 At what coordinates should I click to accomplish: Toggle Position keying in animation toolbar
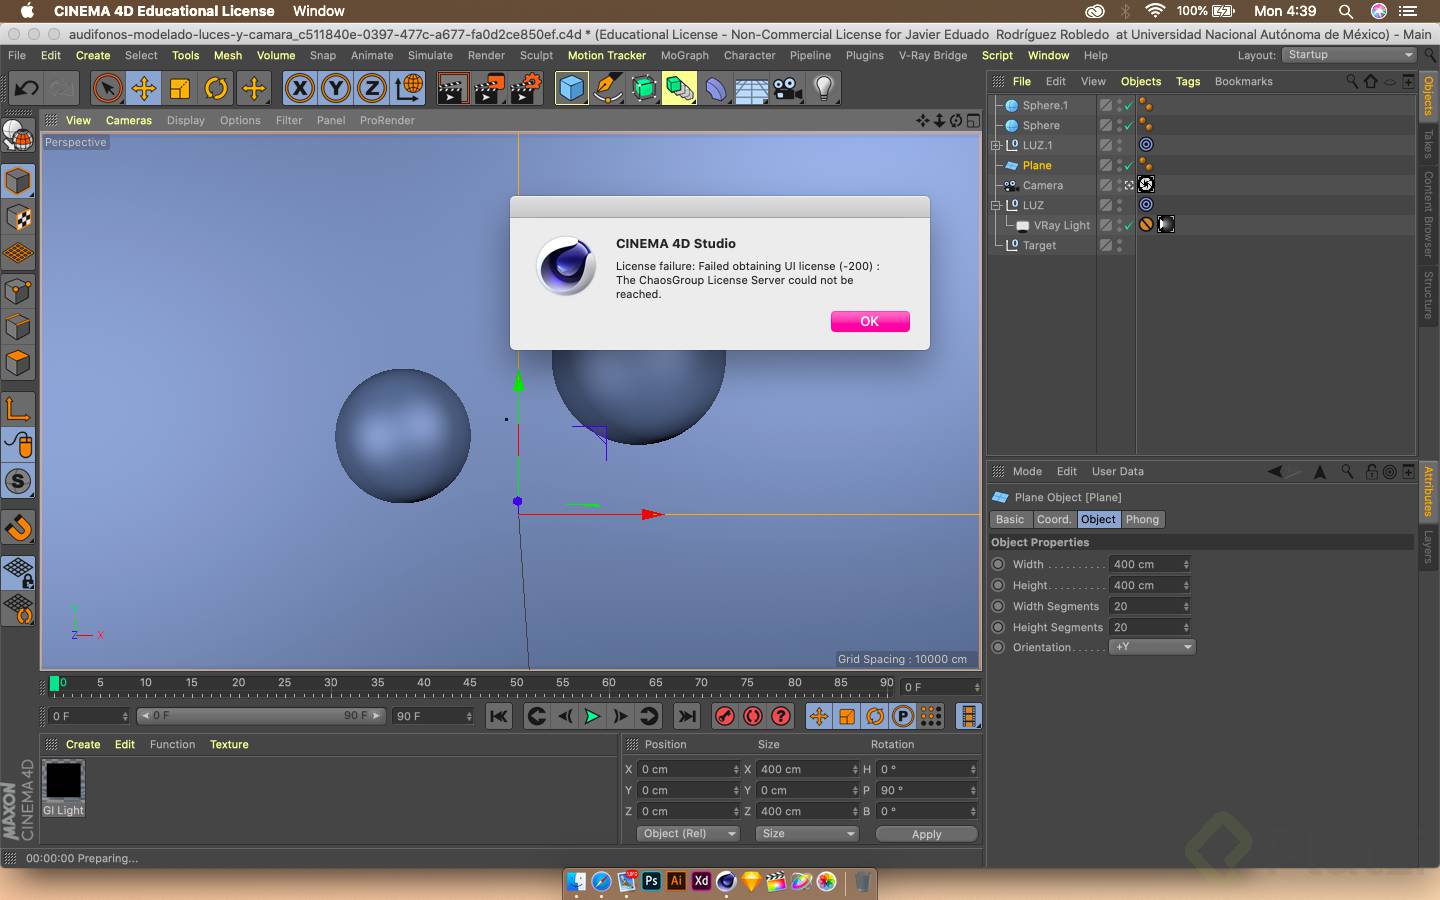tap(819, 716)
